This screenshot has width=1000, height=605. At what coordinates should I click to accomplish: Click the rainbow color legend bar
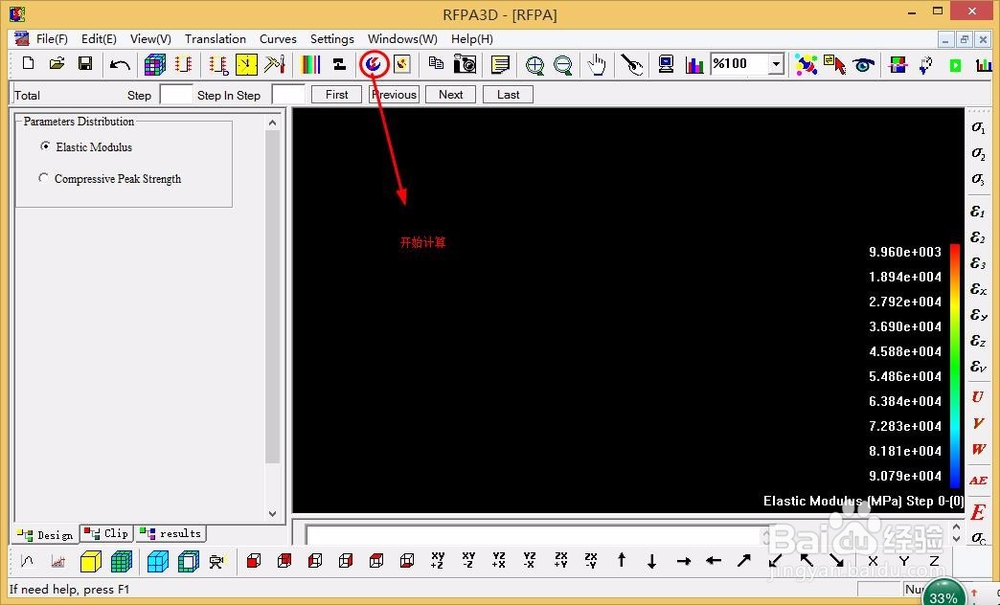coord(955,365)
